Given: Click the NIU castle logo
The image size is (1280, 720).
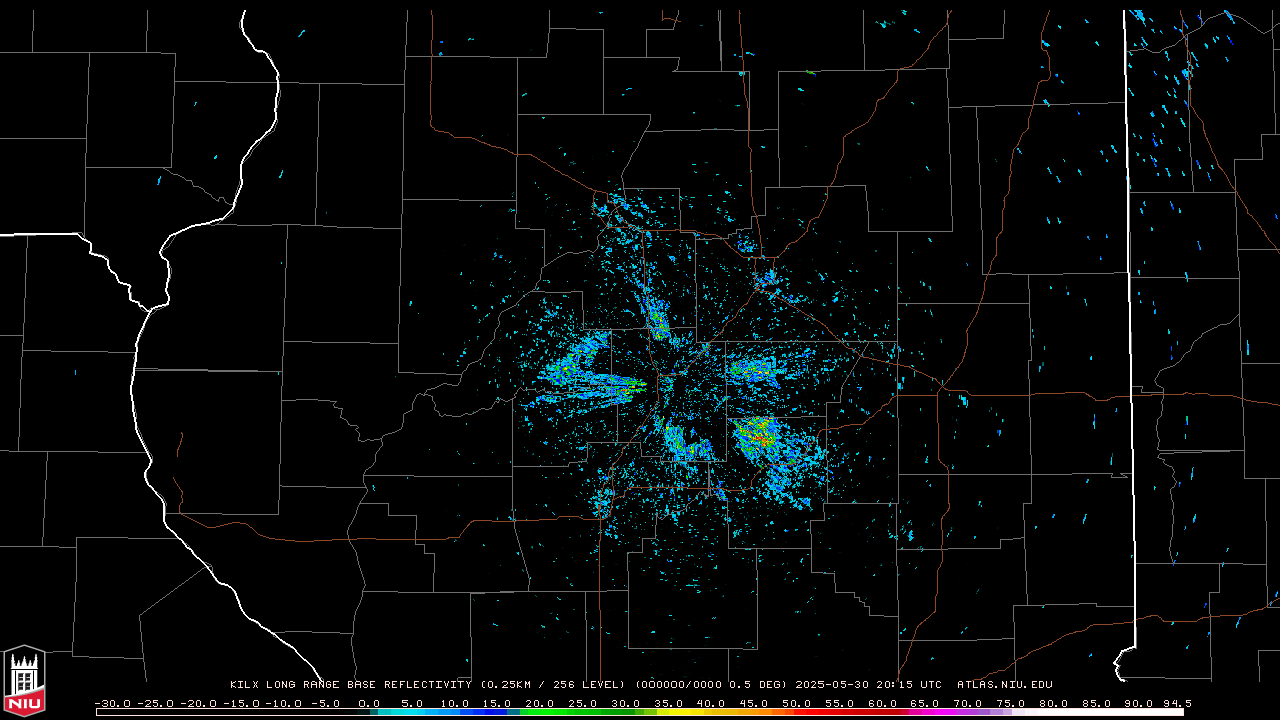Looking at the screenshot, I should (x=24, y=680).
